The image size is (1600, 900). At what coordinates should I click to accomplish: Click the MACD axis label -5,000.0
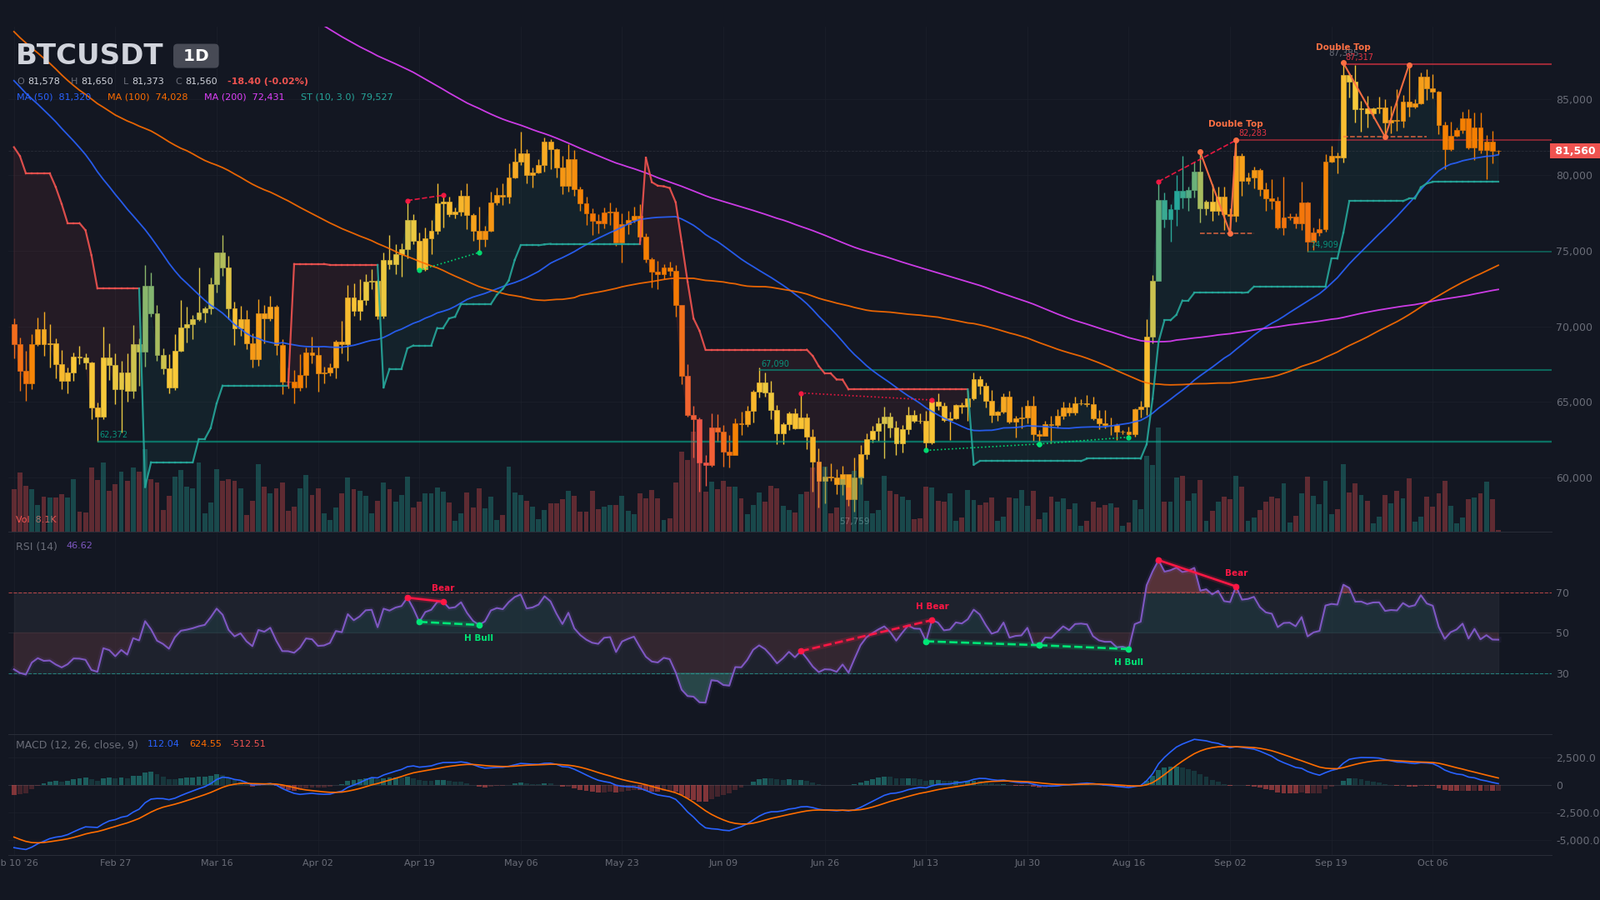1576,841
